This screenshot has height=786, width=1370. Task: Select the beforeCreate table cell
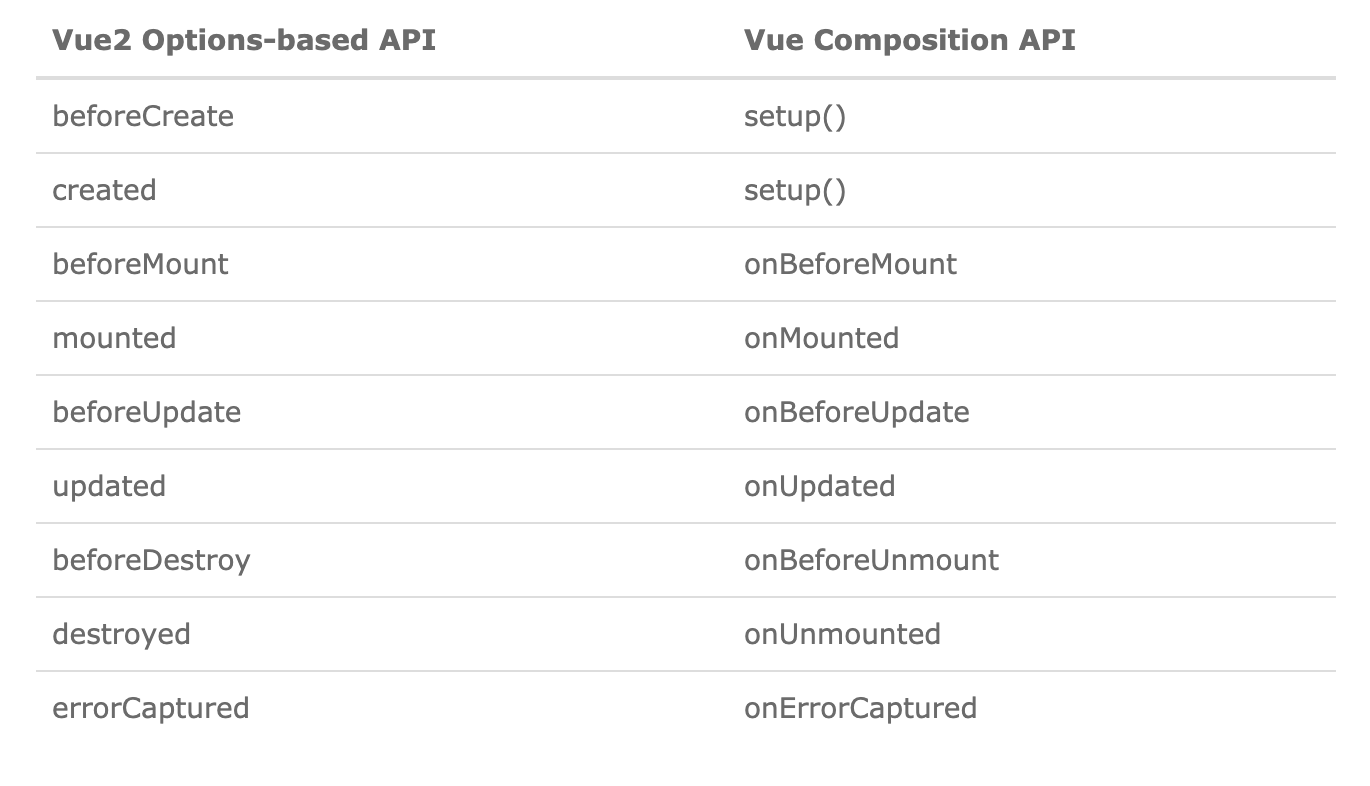pyautogui.click(x=143, y=116)
